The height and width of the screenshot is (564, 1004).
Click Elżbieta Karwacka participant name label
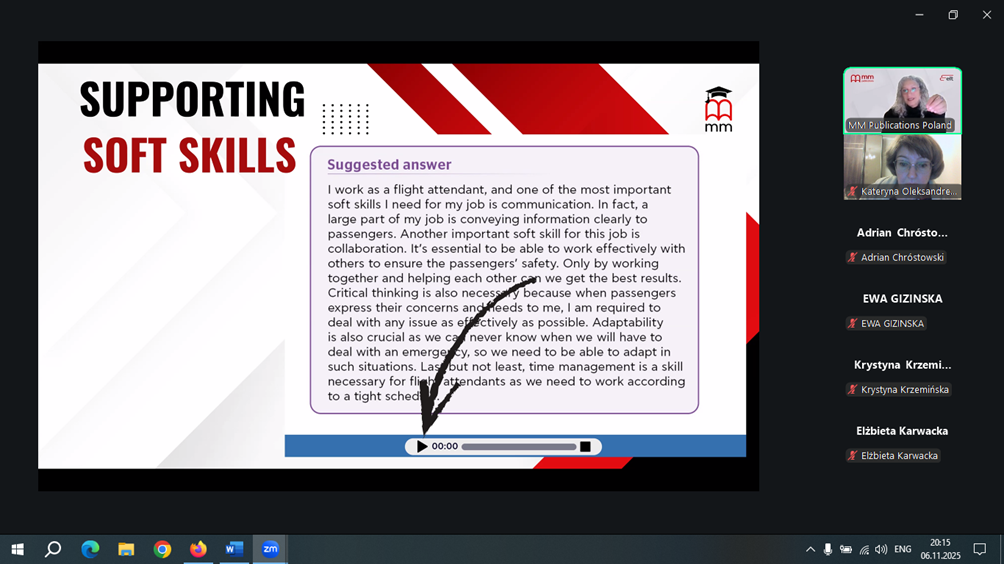click(x=899, y=456)
